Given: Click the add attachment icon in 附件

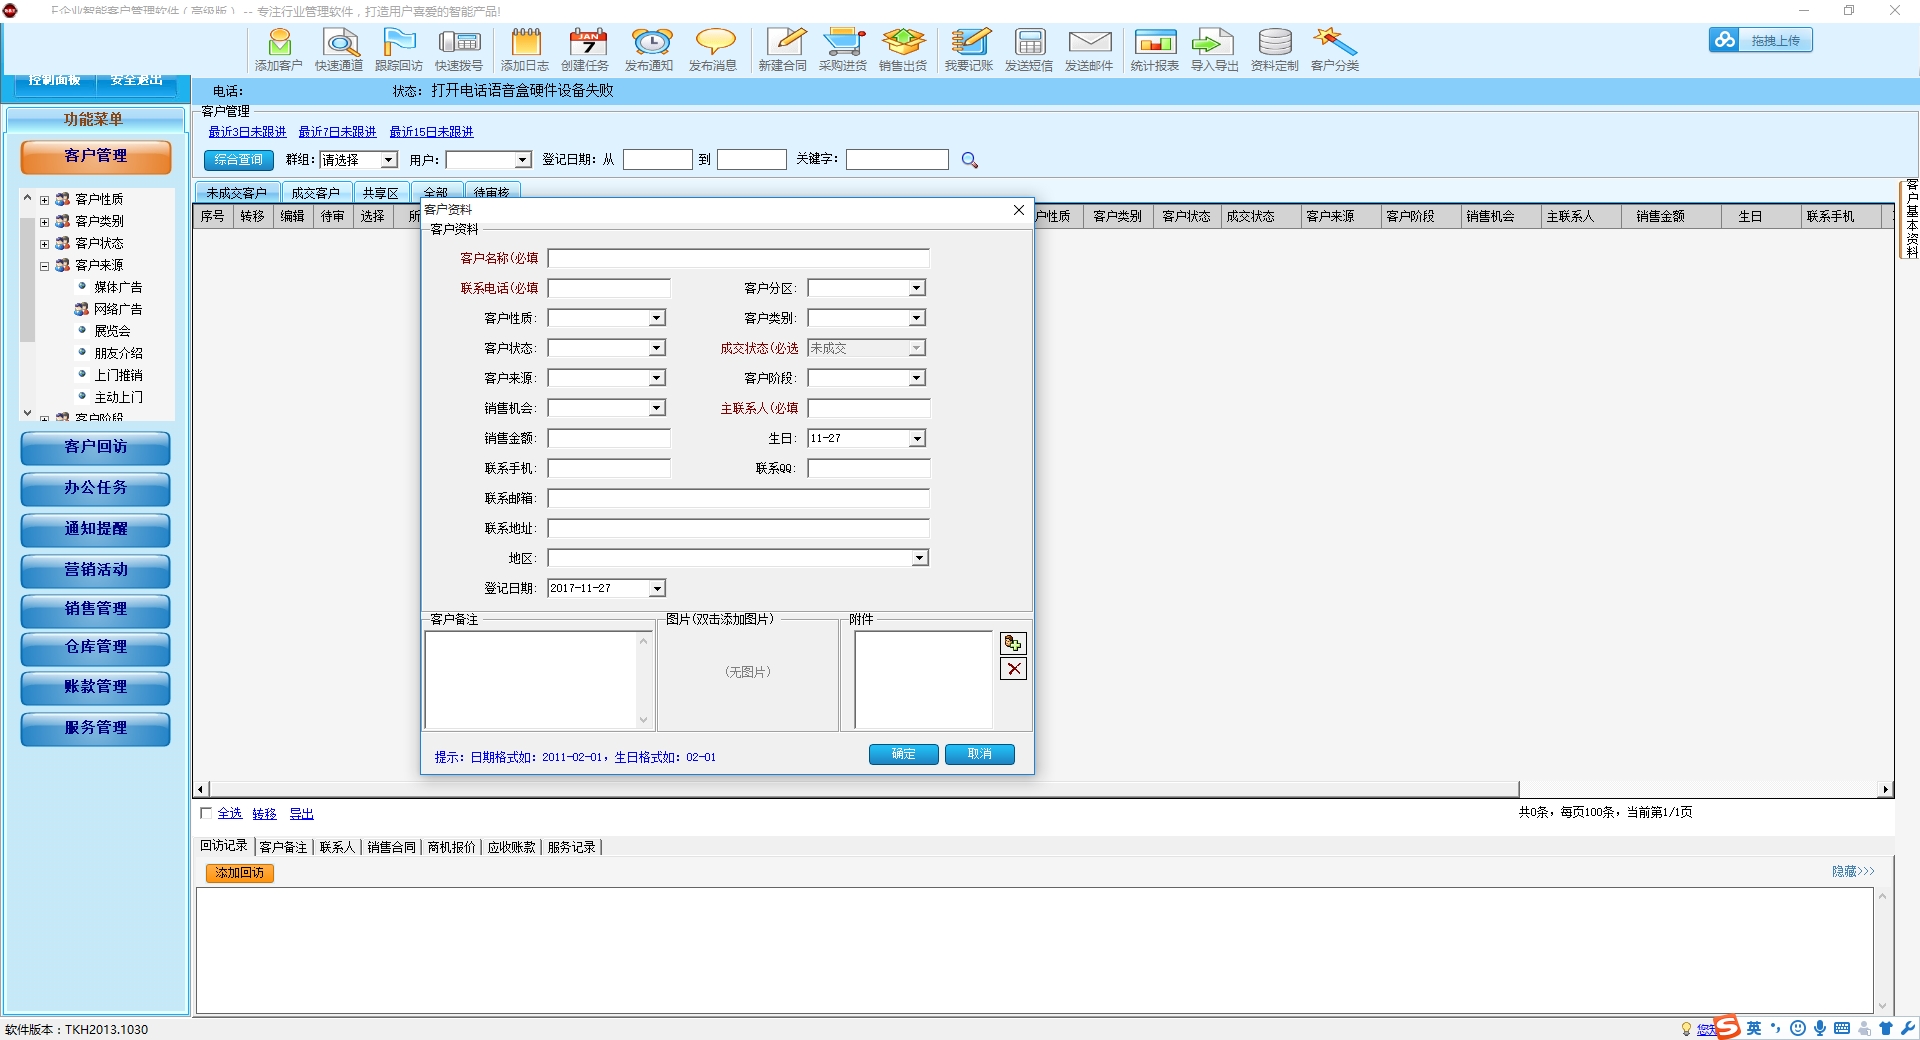Looking at the screenshot, I should pyautogui.click(x=1013, y=643).
